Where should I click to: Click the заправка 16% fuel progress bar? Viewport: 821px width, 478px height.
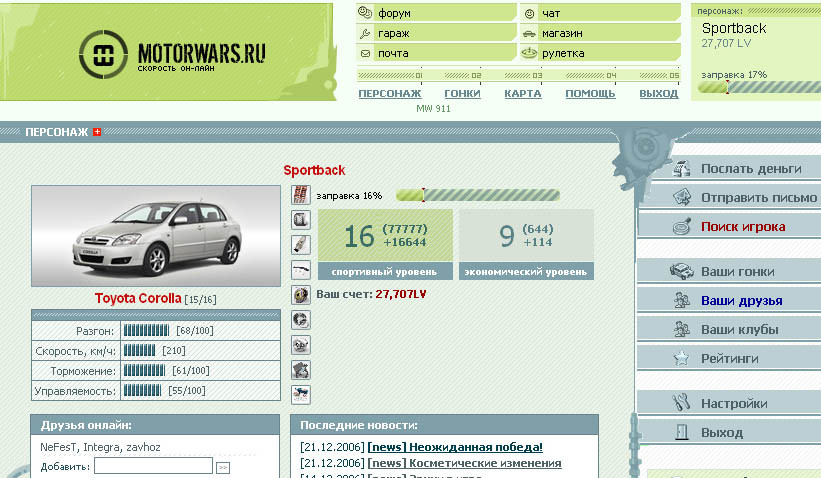(x=478, y=195)
